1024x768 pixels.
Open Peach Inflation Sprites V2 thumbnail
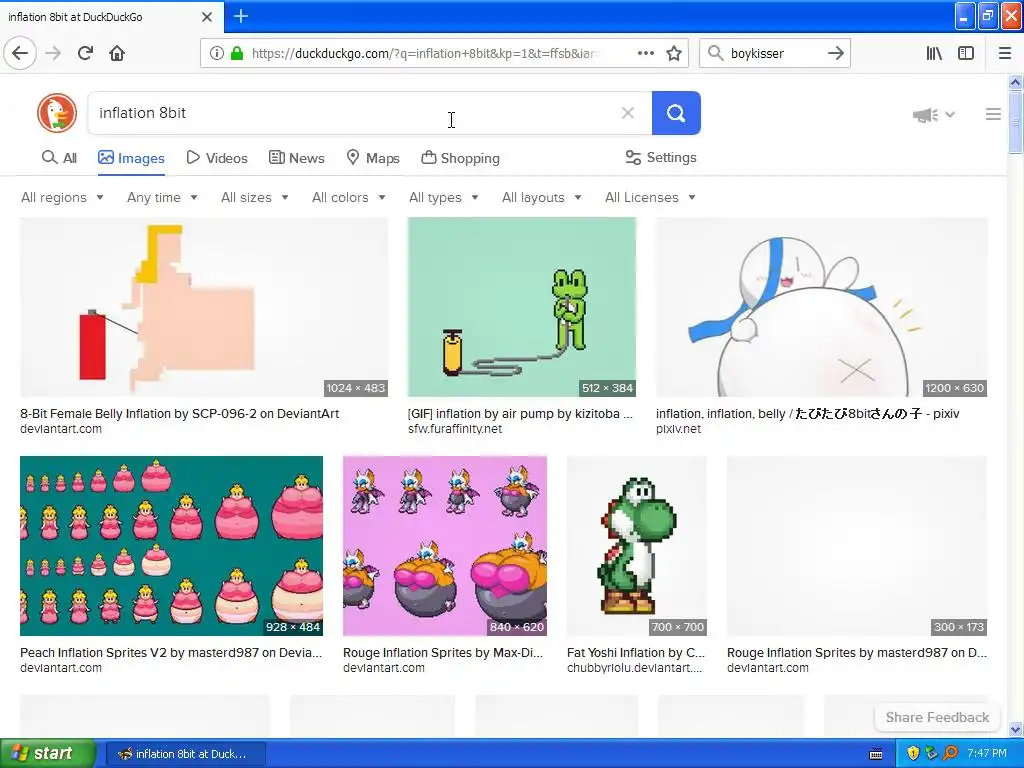[x=171, y=546]
